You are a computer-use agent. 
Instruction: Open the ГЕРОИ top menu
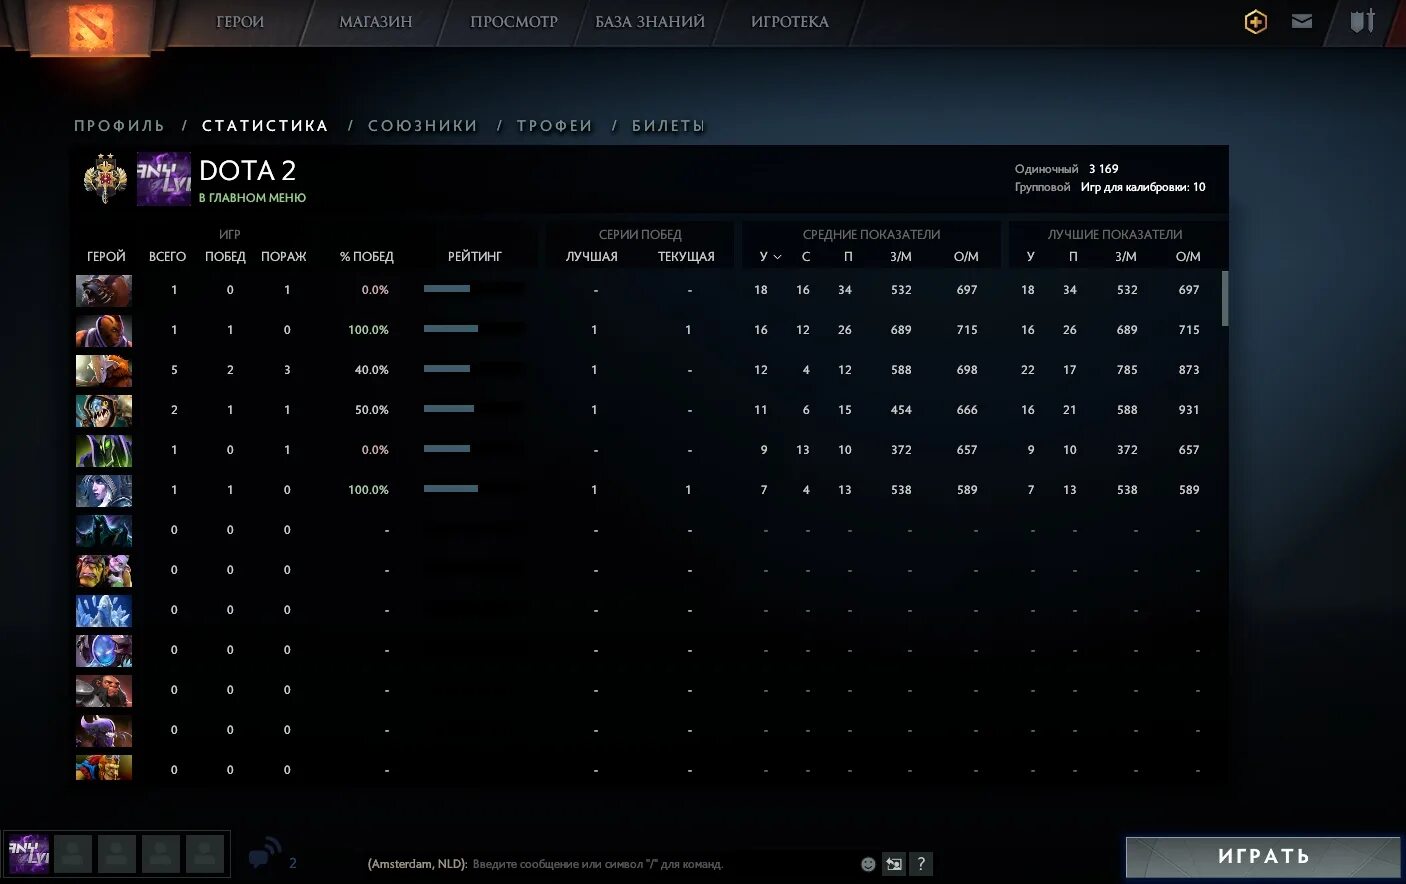click(240, 22)
